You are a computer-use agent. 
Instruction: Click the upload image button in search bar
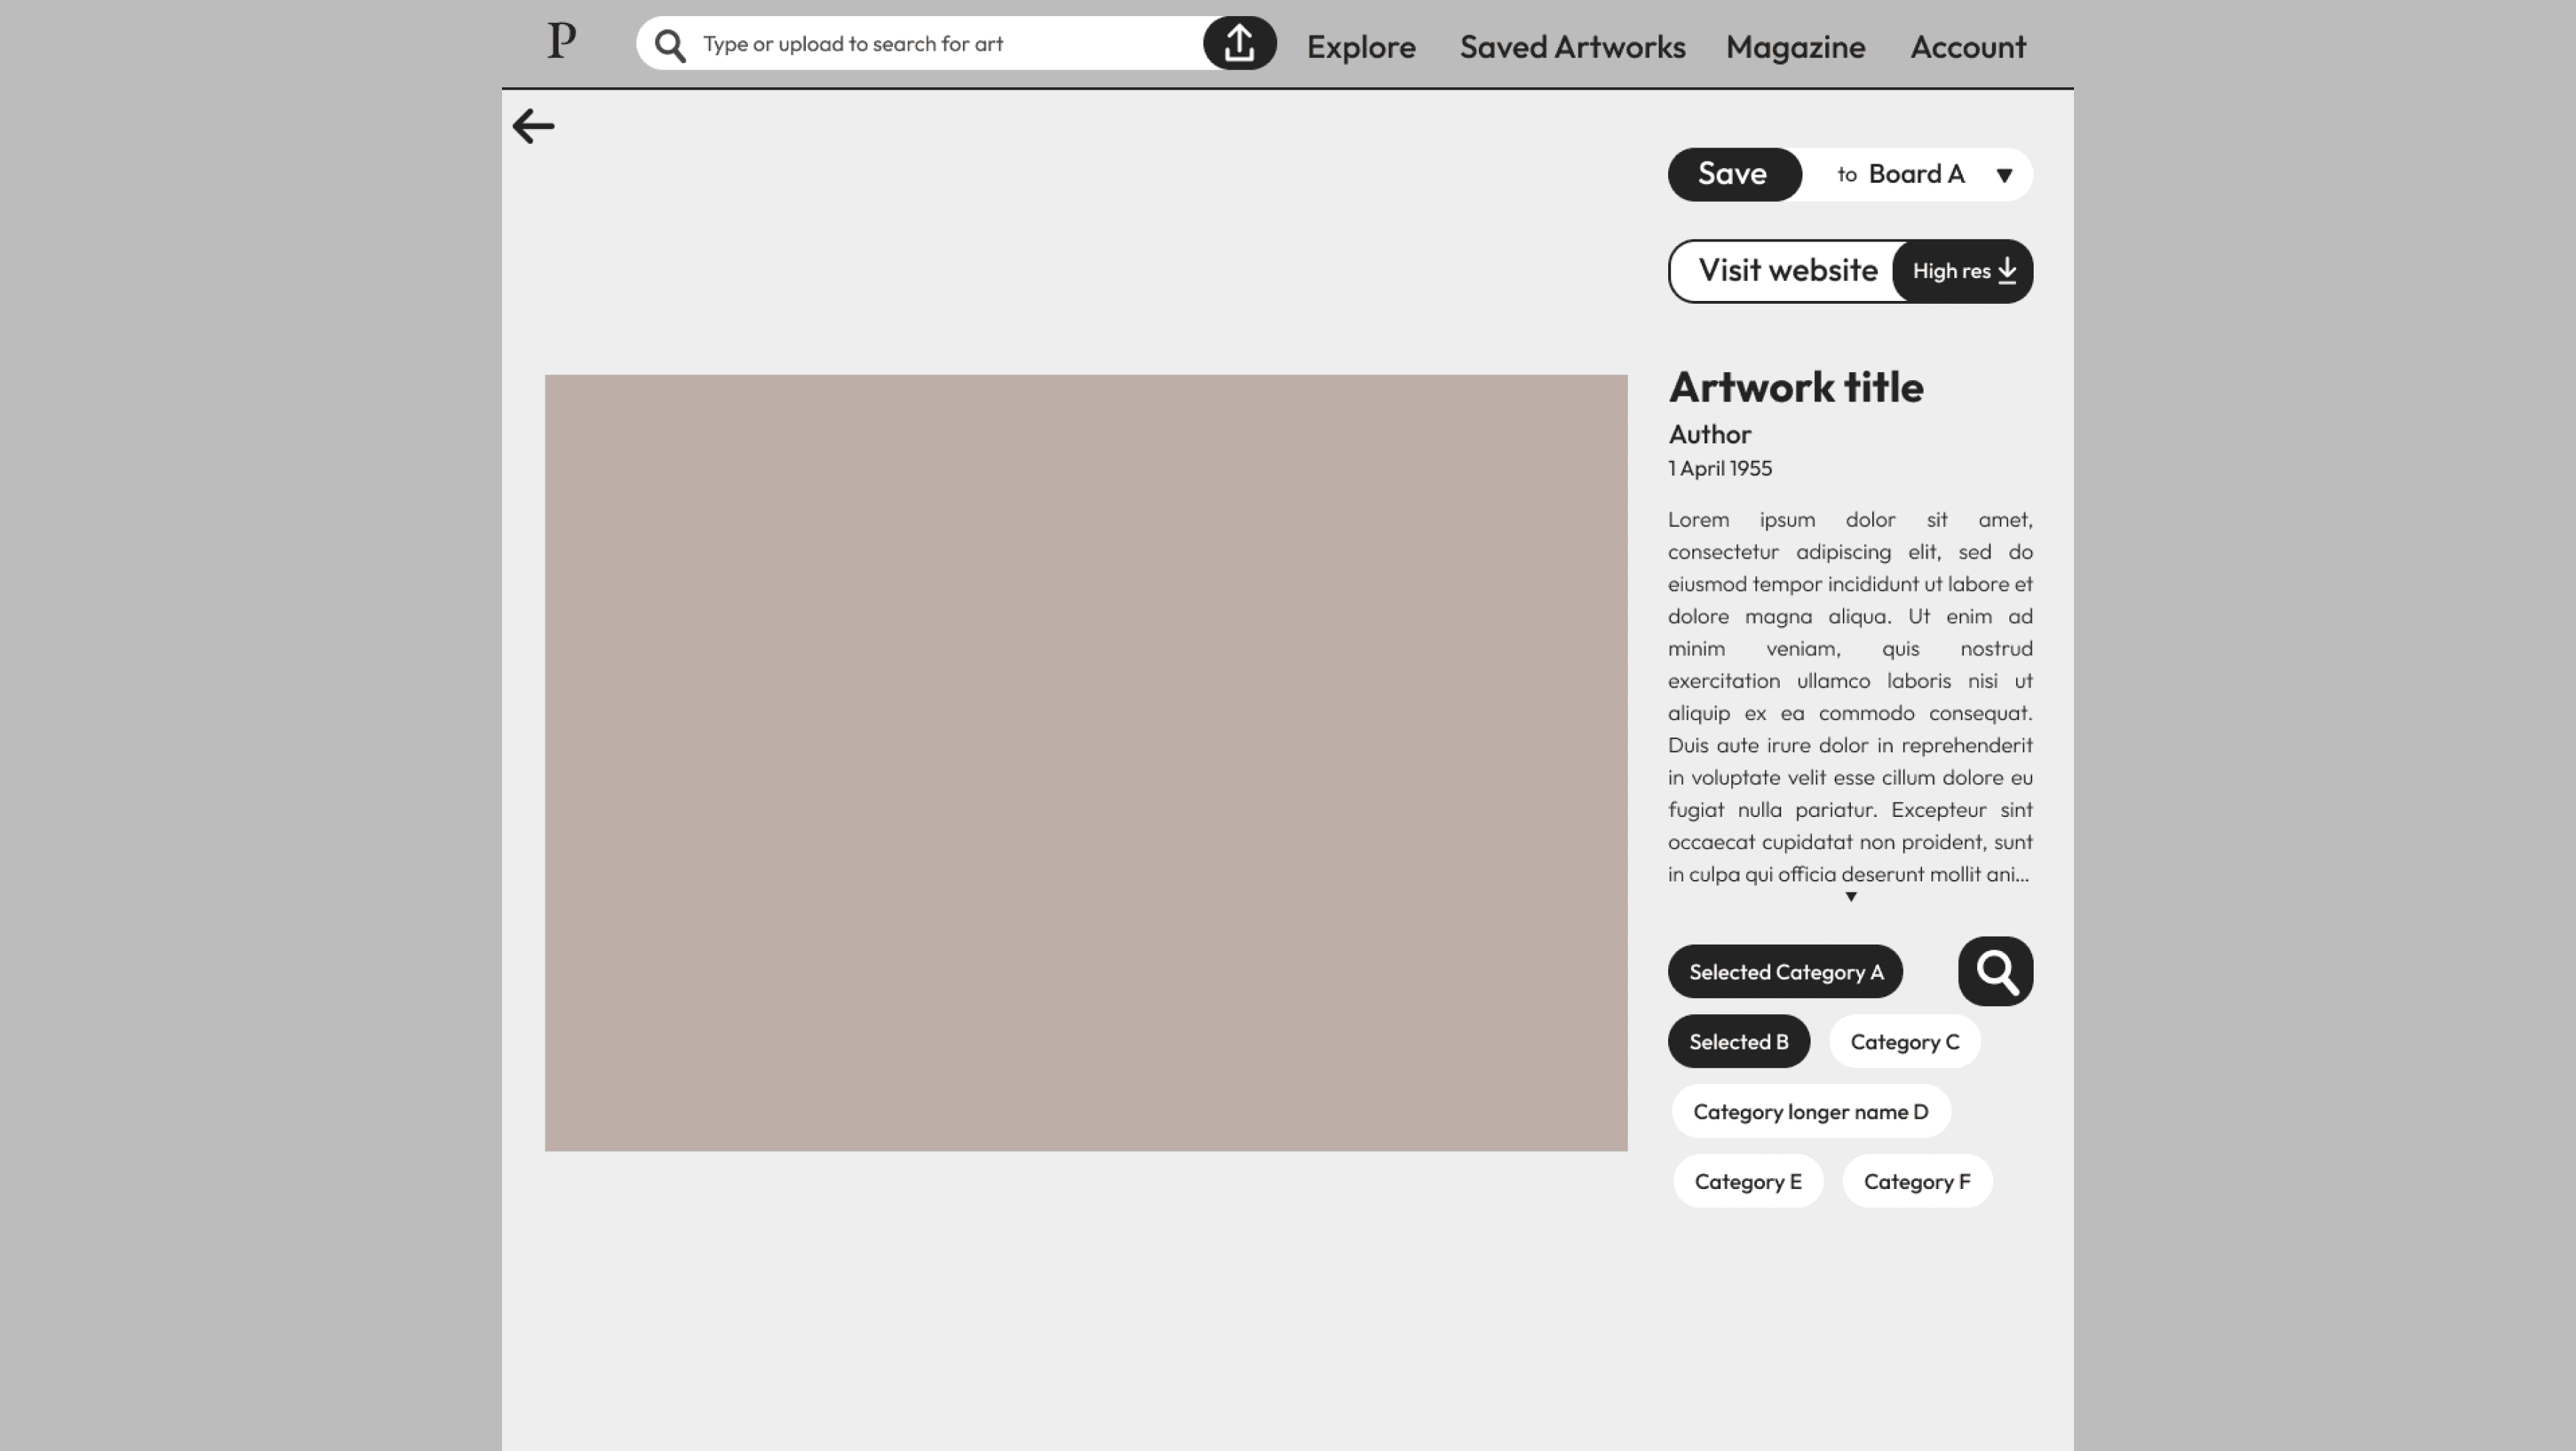(x=1239, y=43)
